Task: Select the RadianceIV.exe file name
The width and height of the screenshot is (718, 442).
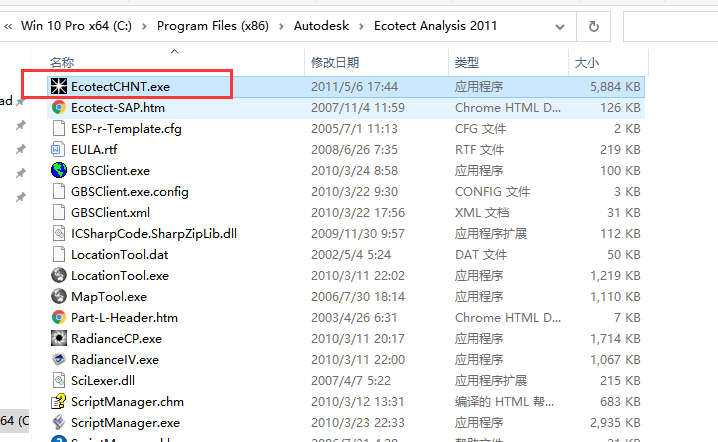Action: tap(115, 360)
